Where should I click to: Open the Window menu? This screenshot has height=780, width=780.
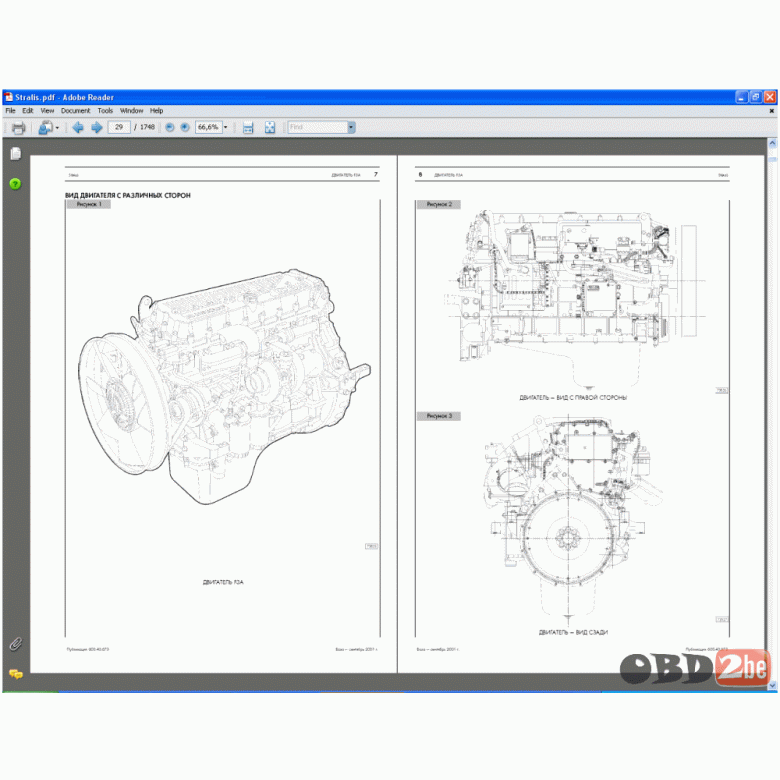[x=131, y=111]
